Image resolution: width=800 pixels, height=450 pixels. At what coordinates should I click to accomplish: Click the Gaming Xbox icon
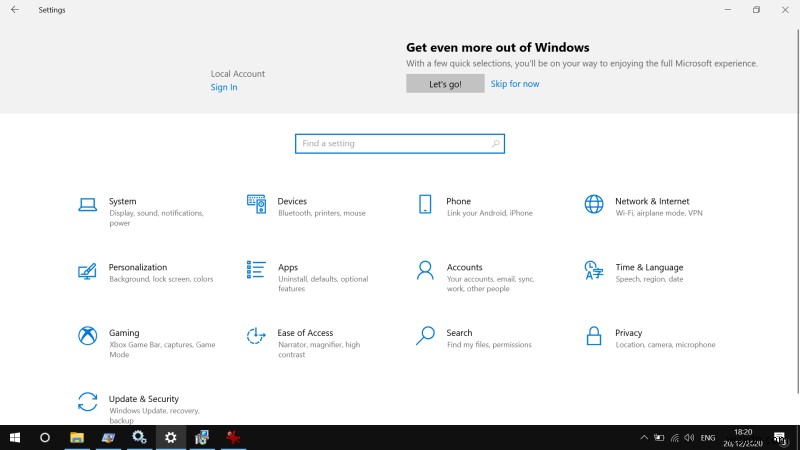point(88,336)
